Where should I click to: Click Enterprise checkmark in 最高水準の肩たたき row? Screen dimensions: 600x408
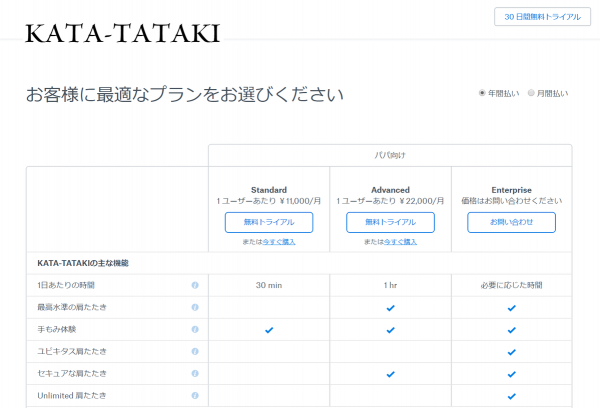512,308
